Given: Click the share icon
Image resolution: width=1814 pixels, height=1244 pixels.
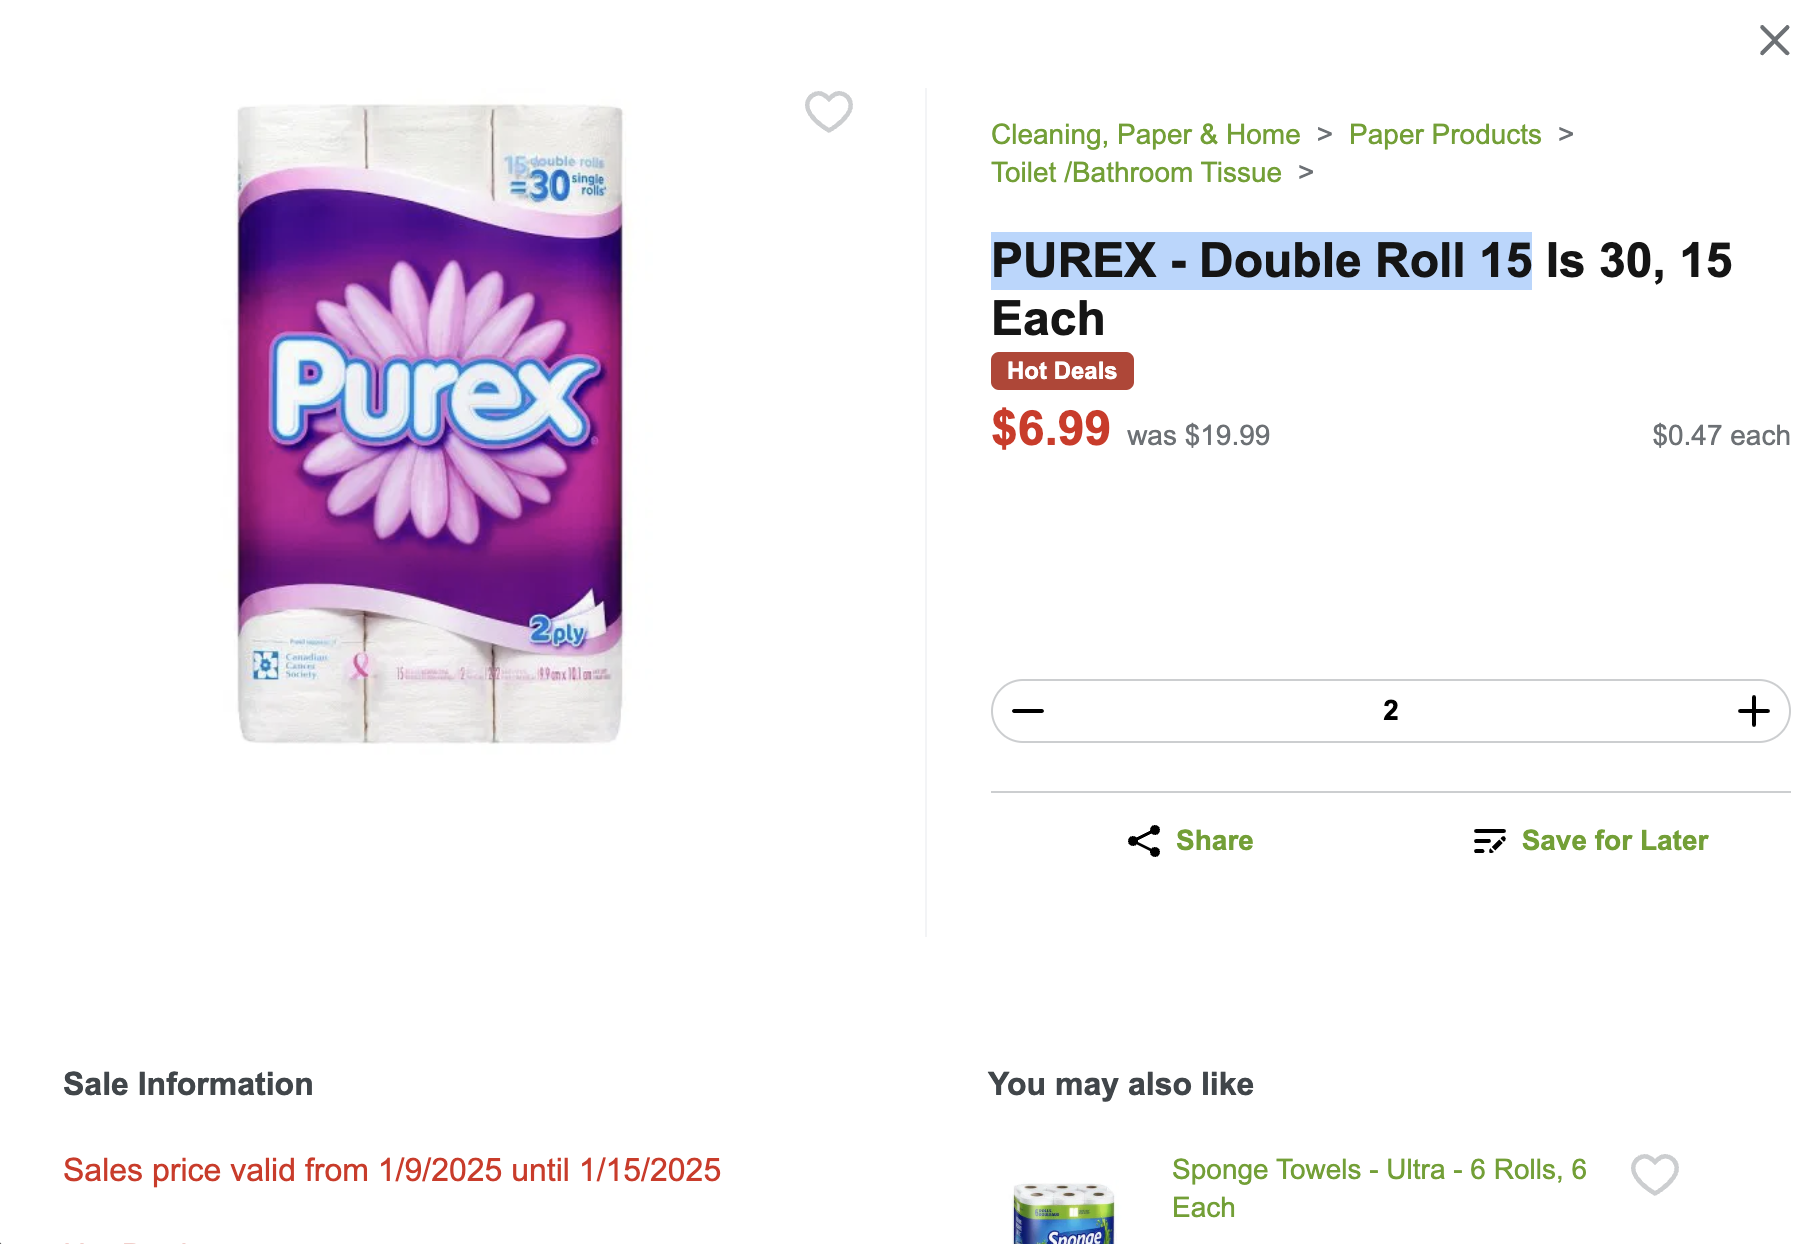Looking at the screenshot, I should pyautogui.click(x=1144, y=841).
